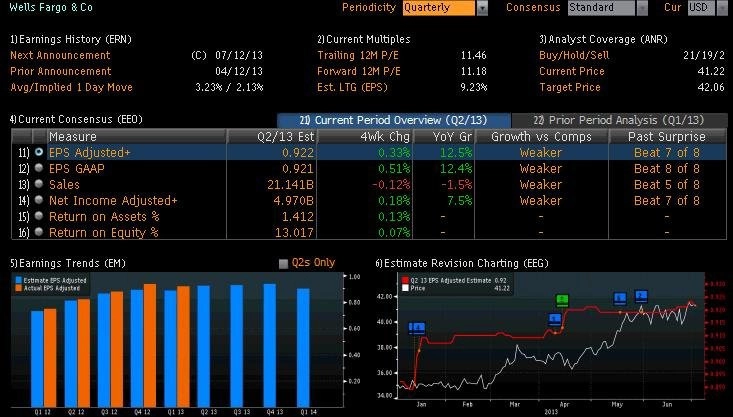Viewport: 733px width, 417px height.
Task: Click the green analyst marker on the revision chart
Action: [x=562, y=299]
